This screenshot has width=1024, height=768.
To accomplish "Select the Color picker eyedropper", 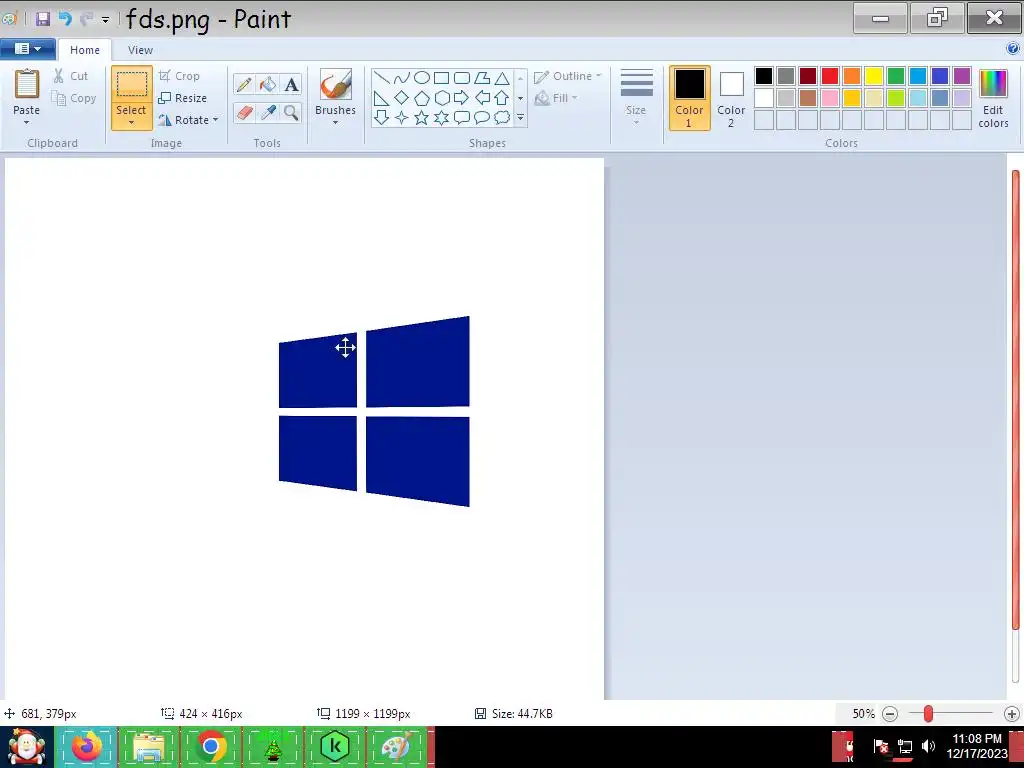I will tap(268, 112).
